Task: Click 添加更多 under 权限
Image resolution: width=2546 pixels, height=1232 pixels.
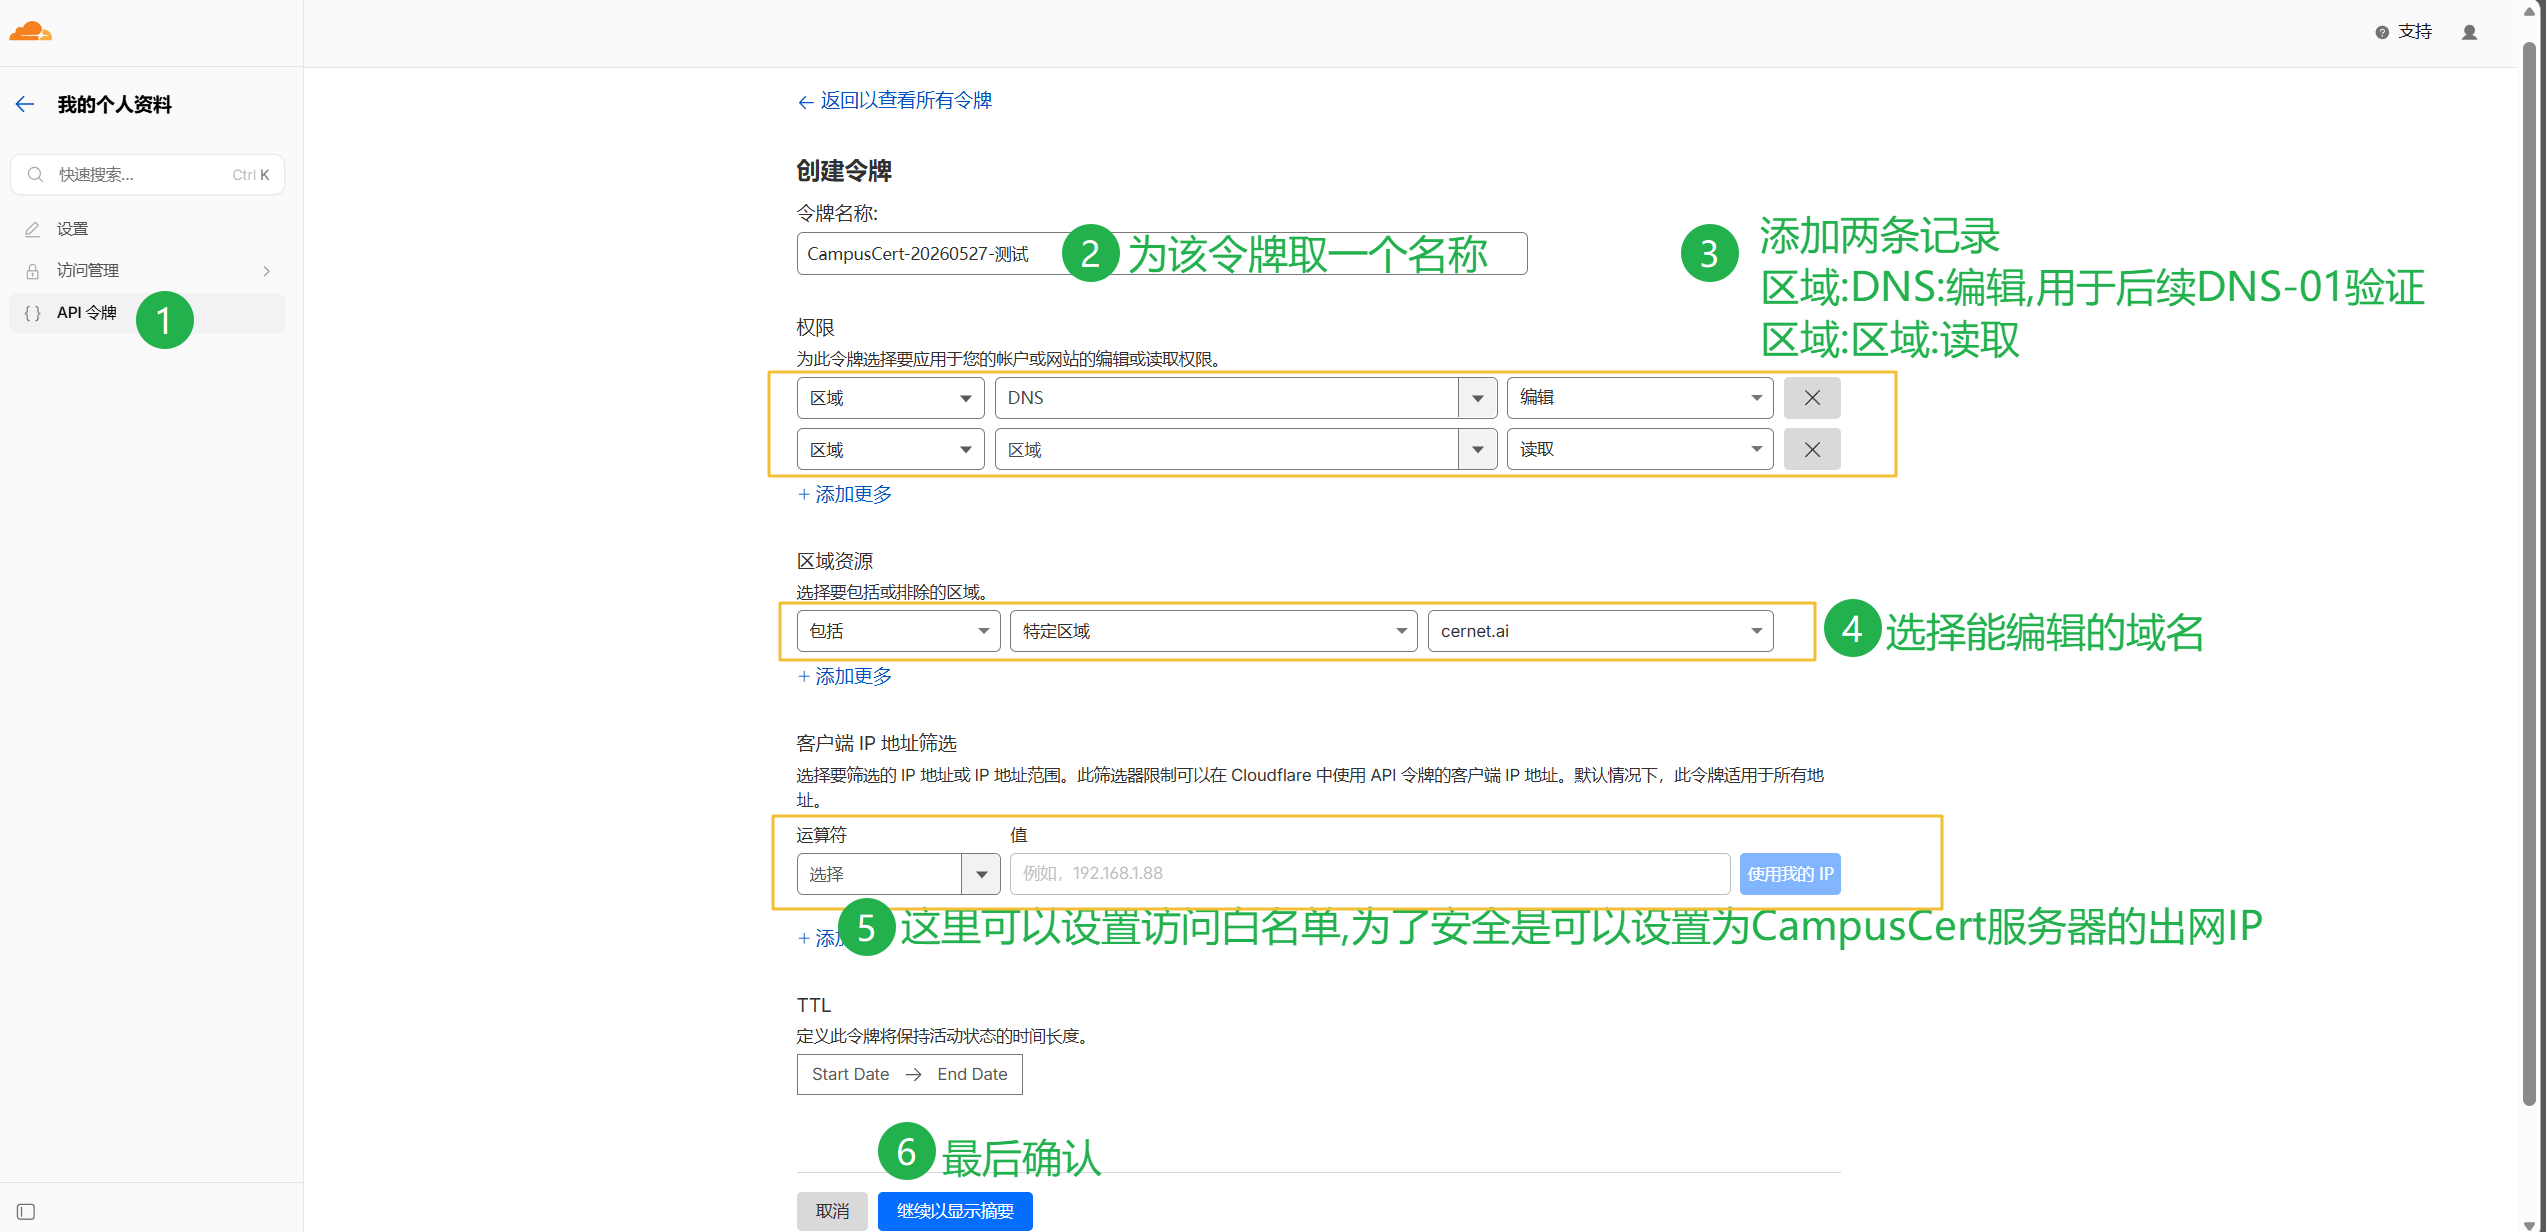Action: tap(845, 494)
